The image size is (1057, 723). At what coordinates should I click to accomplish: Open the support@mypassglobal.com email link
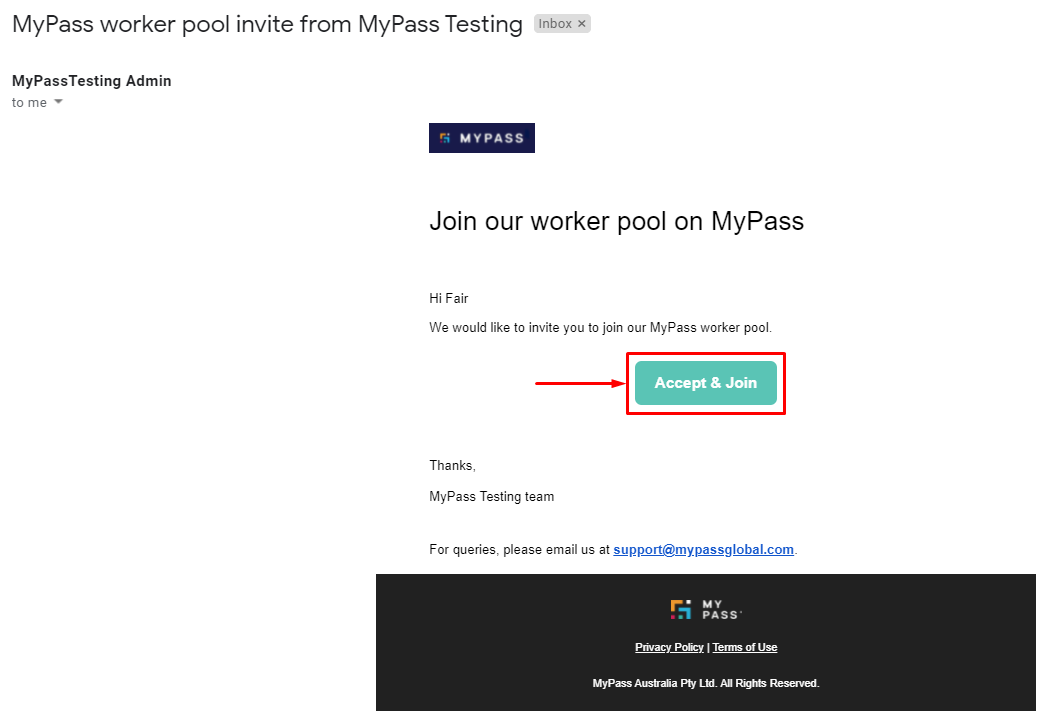(703, 549)
